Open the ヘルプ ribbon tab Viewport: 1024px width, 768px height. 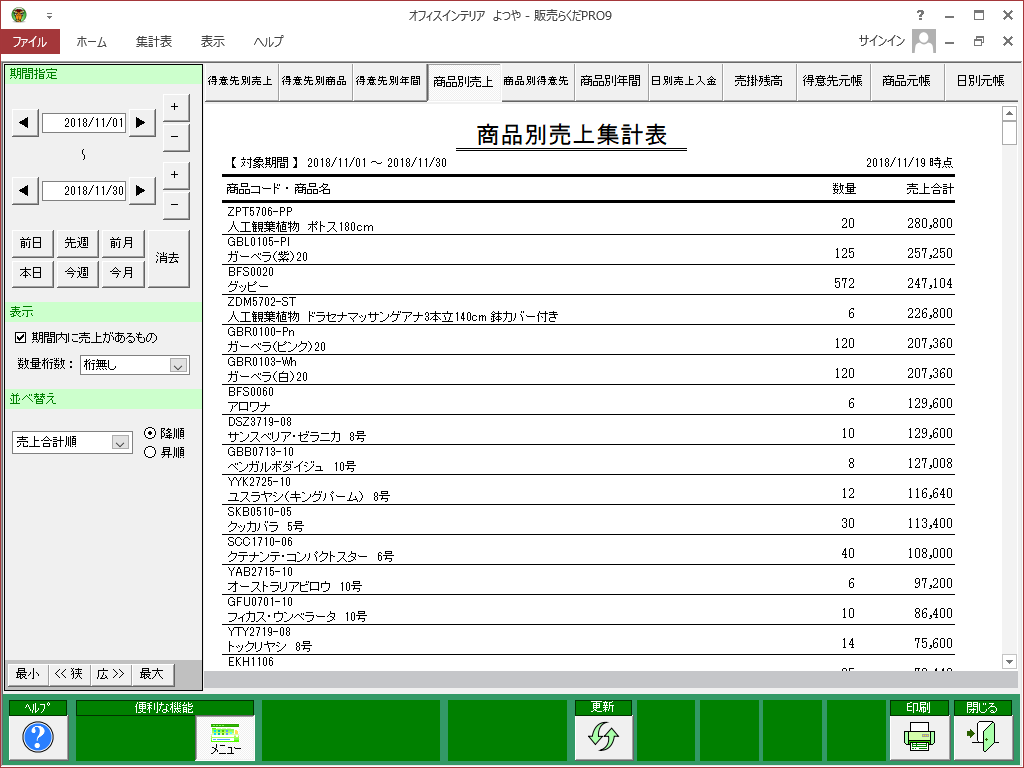268,41
